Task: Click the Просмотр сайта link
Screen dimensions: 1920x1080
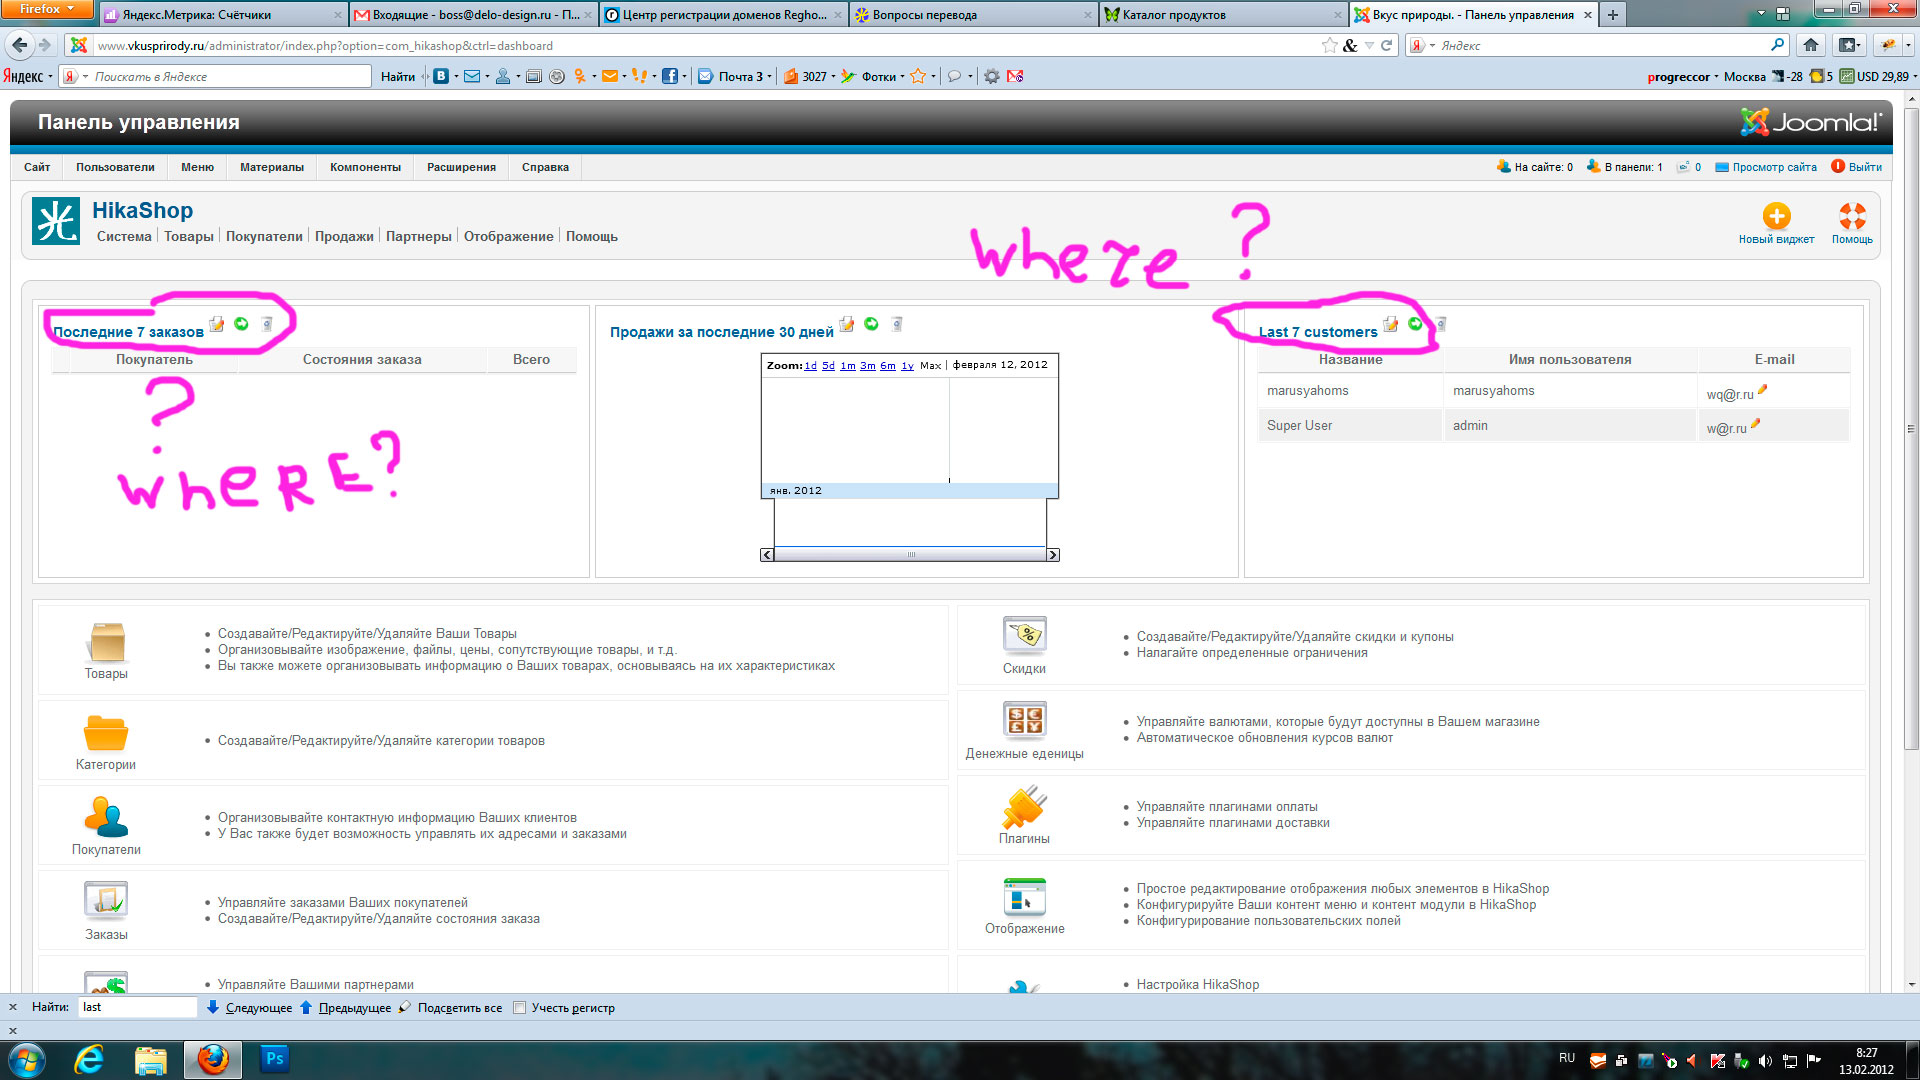Action: pyautogui.click(x=1773, y=167)
